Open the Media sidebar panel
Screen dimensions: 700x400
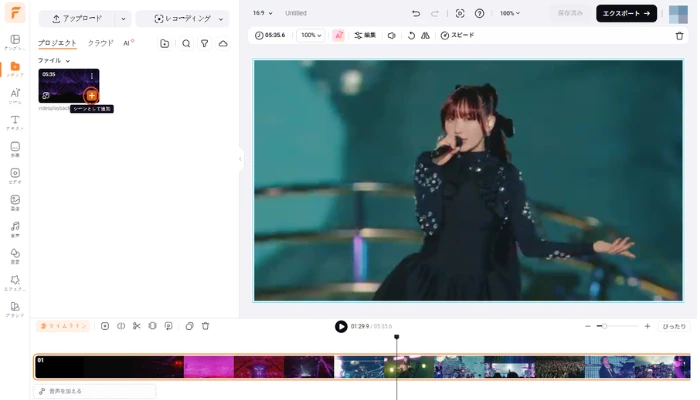pyautogui.click(x=15, y=69)
